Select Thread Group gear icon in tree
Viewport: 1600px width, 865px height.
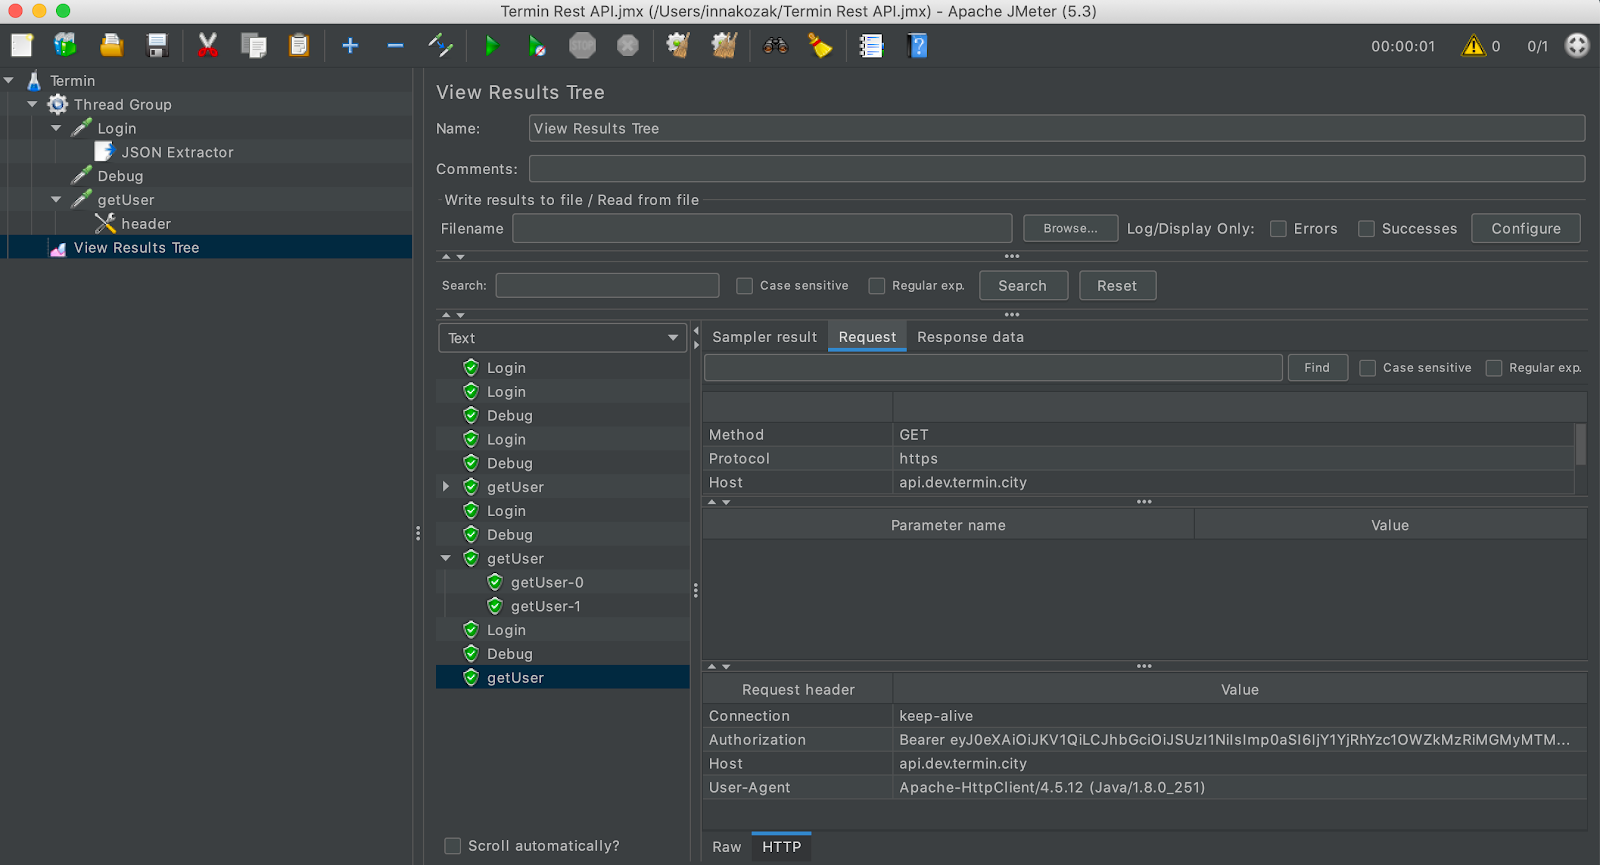click(x=58, y=104)
